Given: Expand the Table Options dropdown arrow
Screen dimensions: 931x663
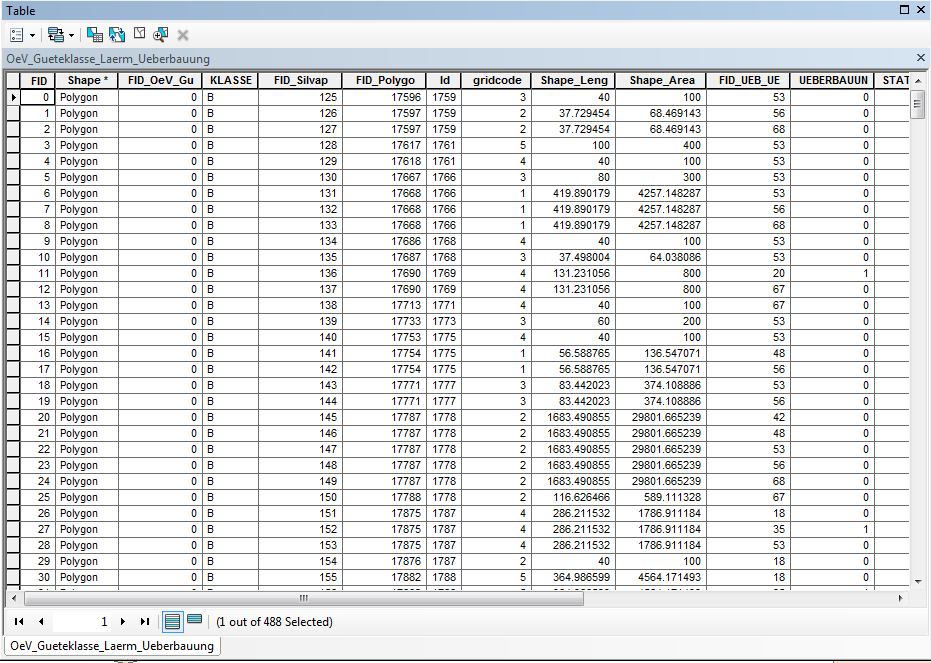Looking at the screenshot, I should [x=32, y=34].
